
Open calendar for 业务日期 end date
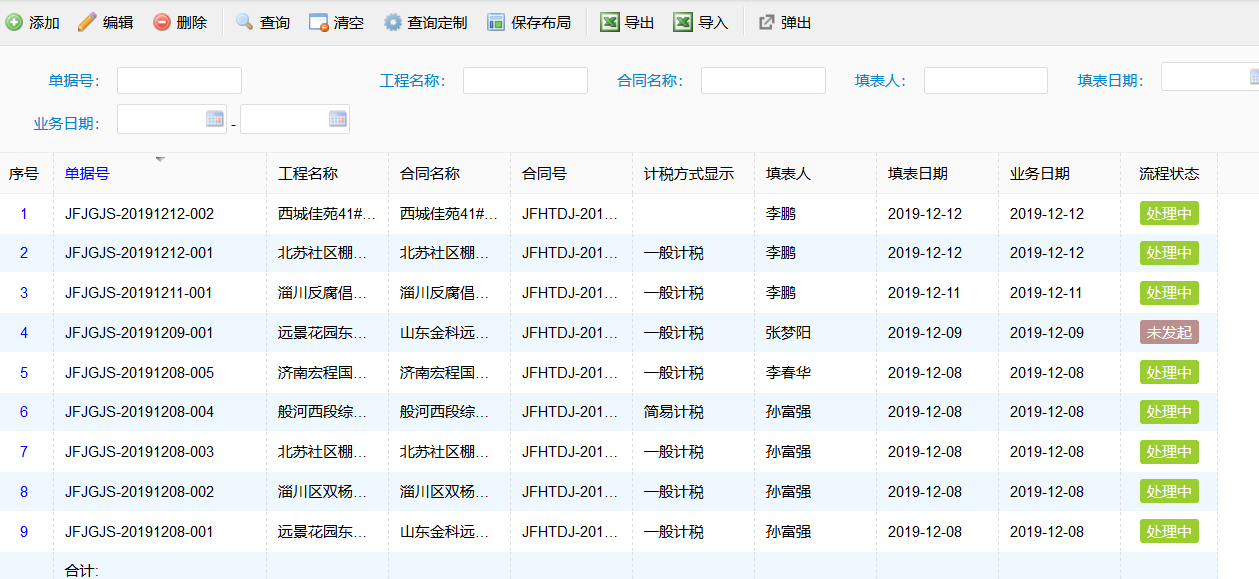coord(338,119)
